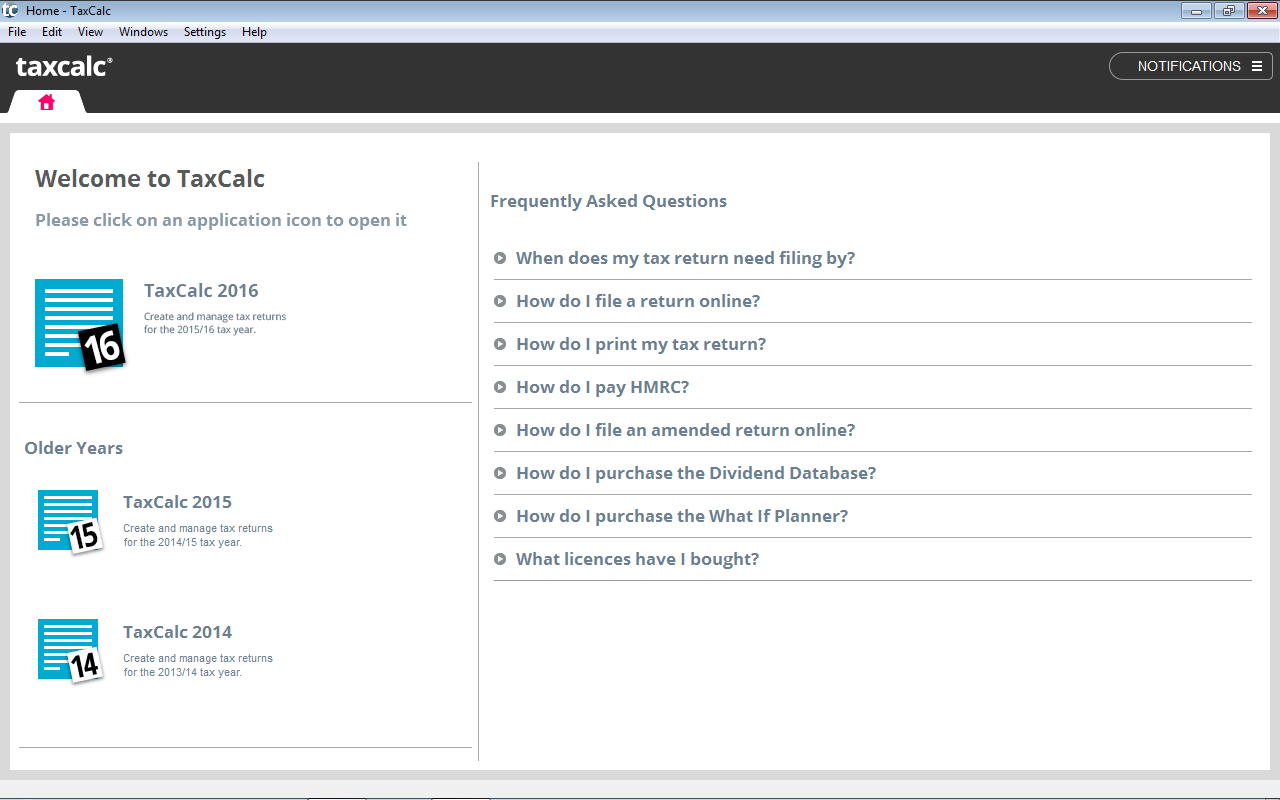Open the TaxCalc 2014 application icon

[x=69, y=650]
